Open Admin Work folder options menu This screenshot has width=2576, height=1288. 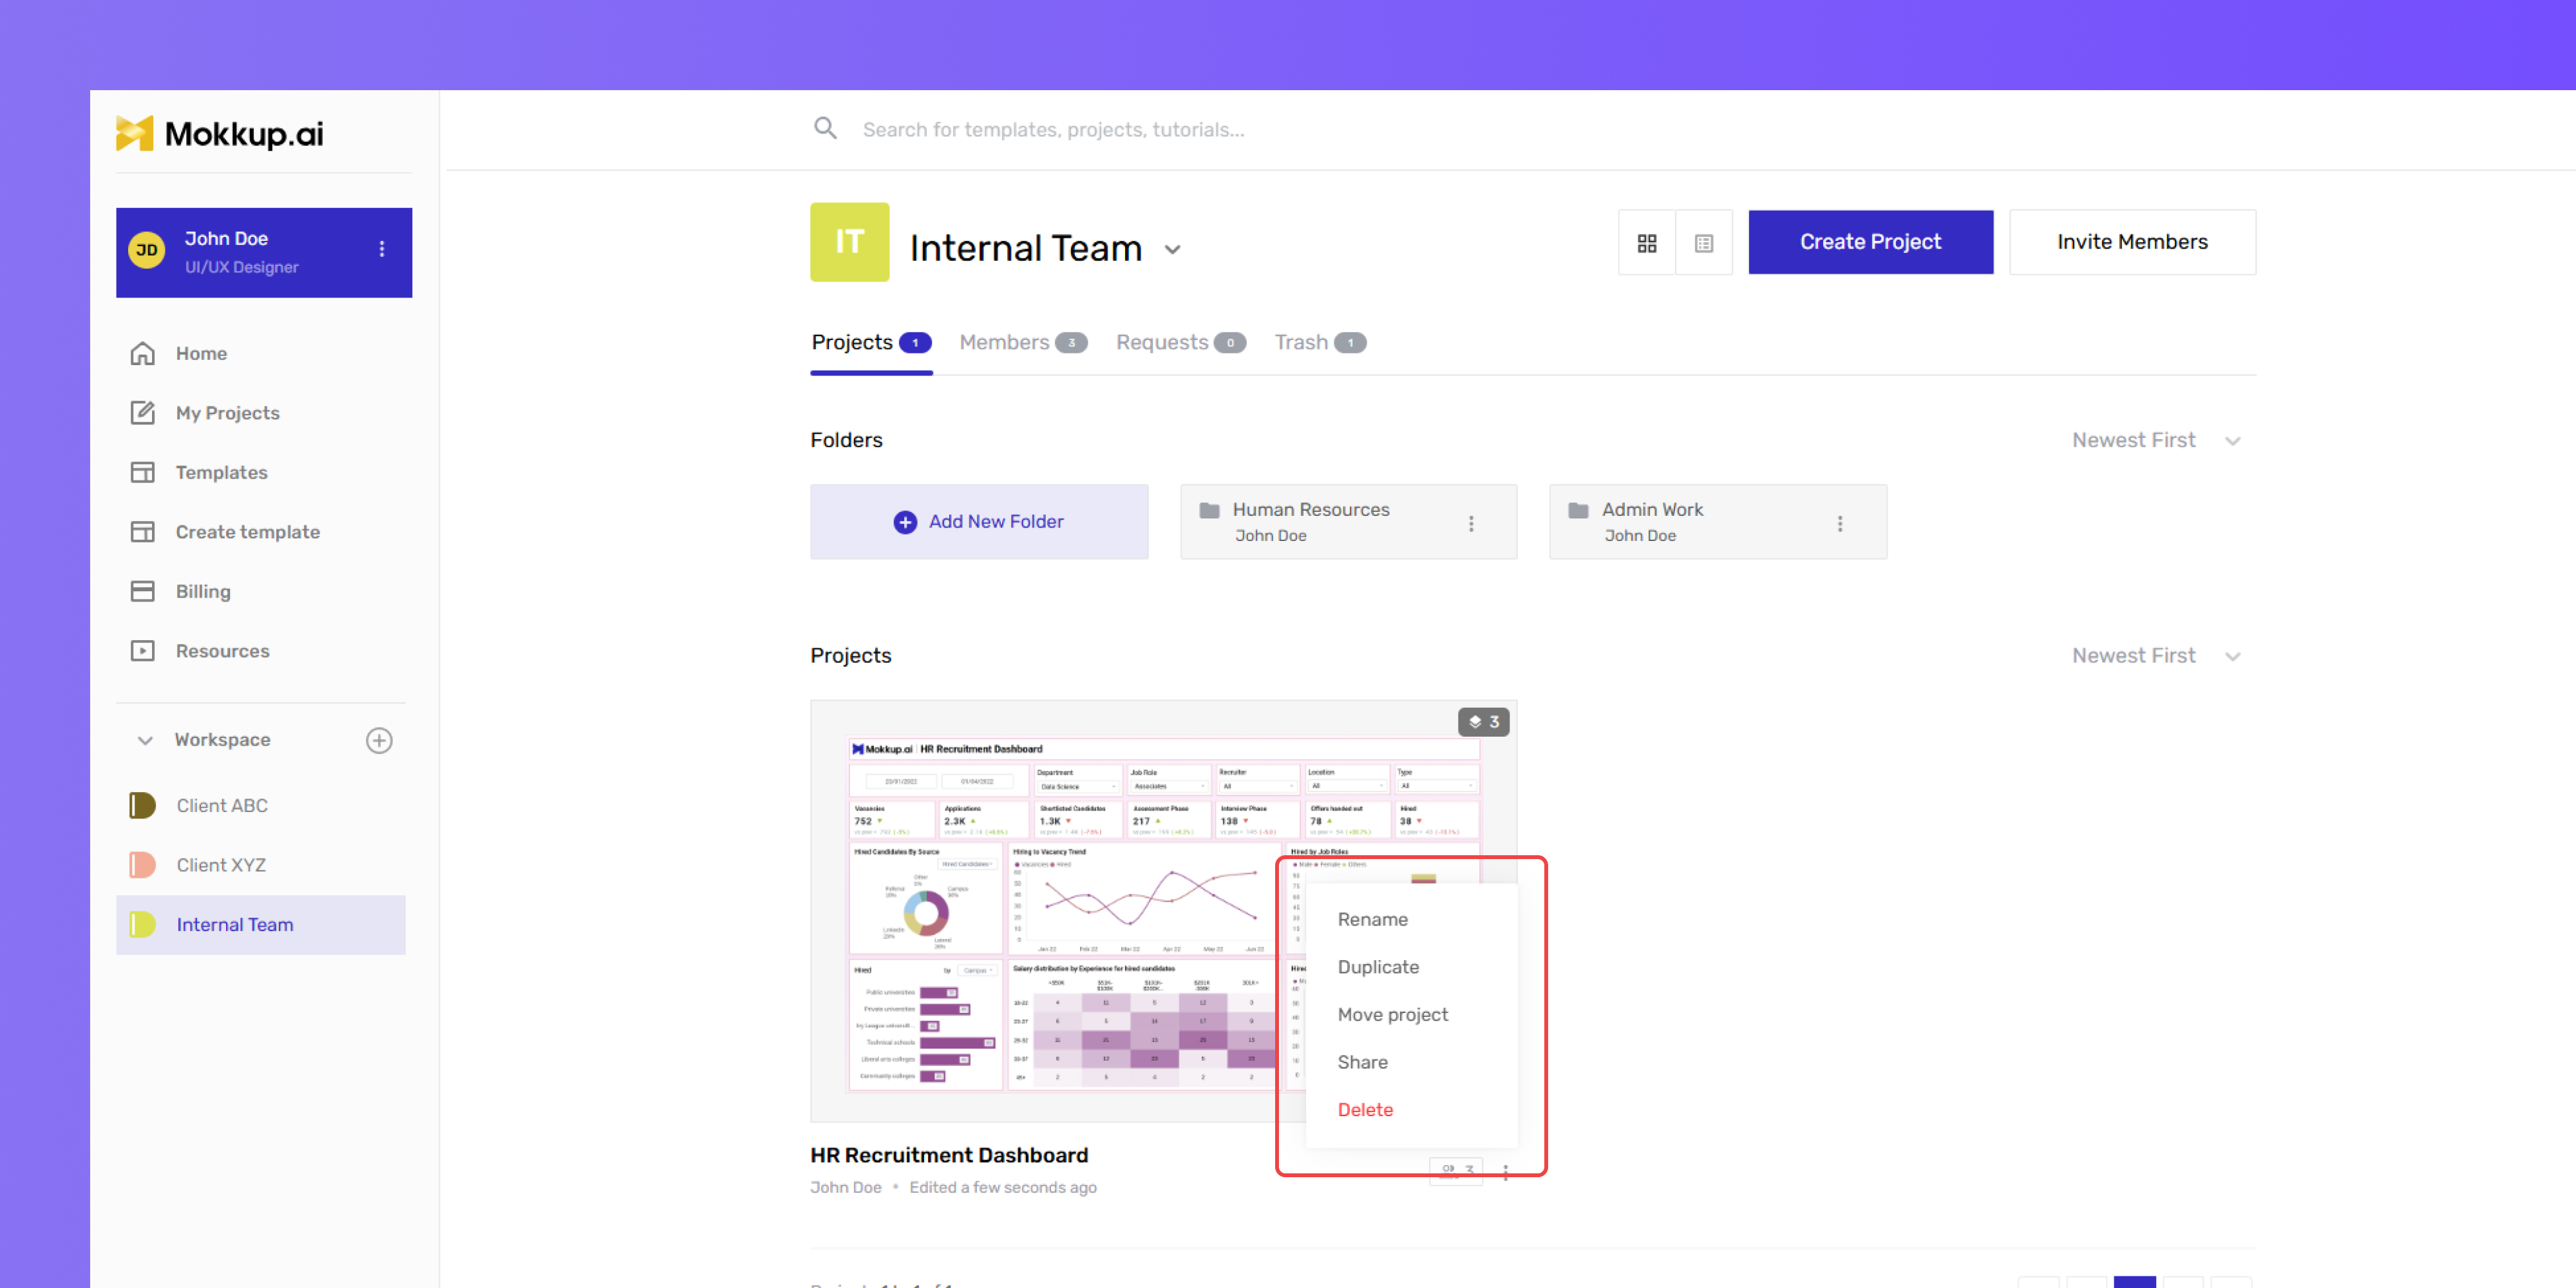pos(1840,523)
